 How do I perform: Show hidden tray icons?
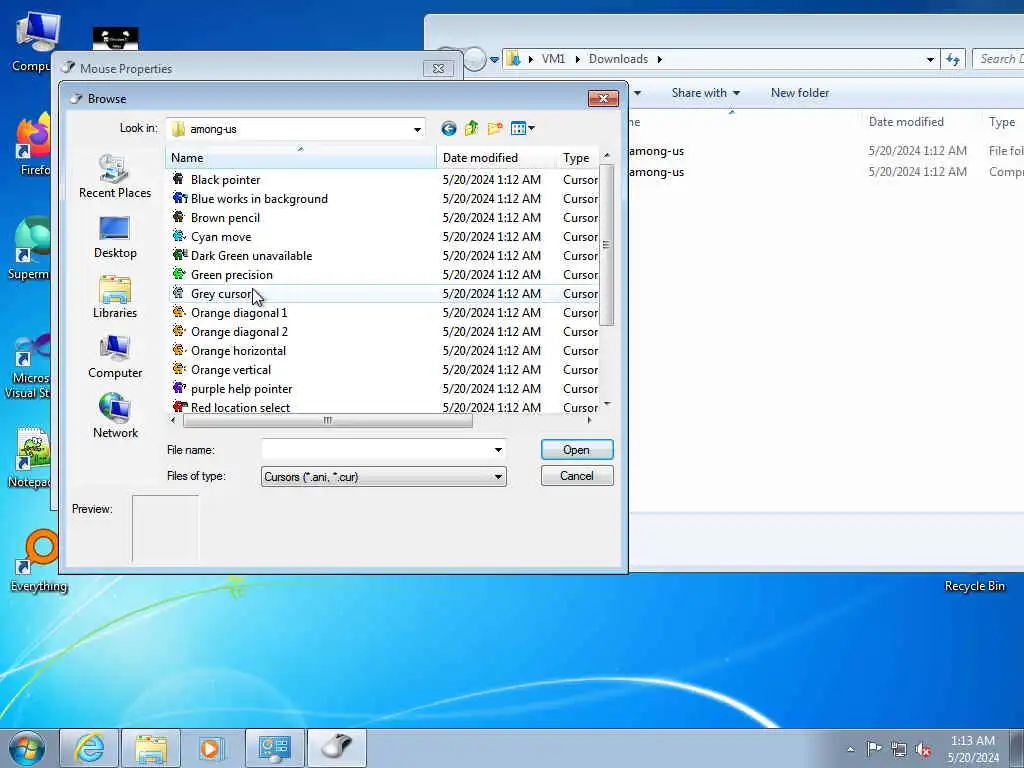point(850,749)
